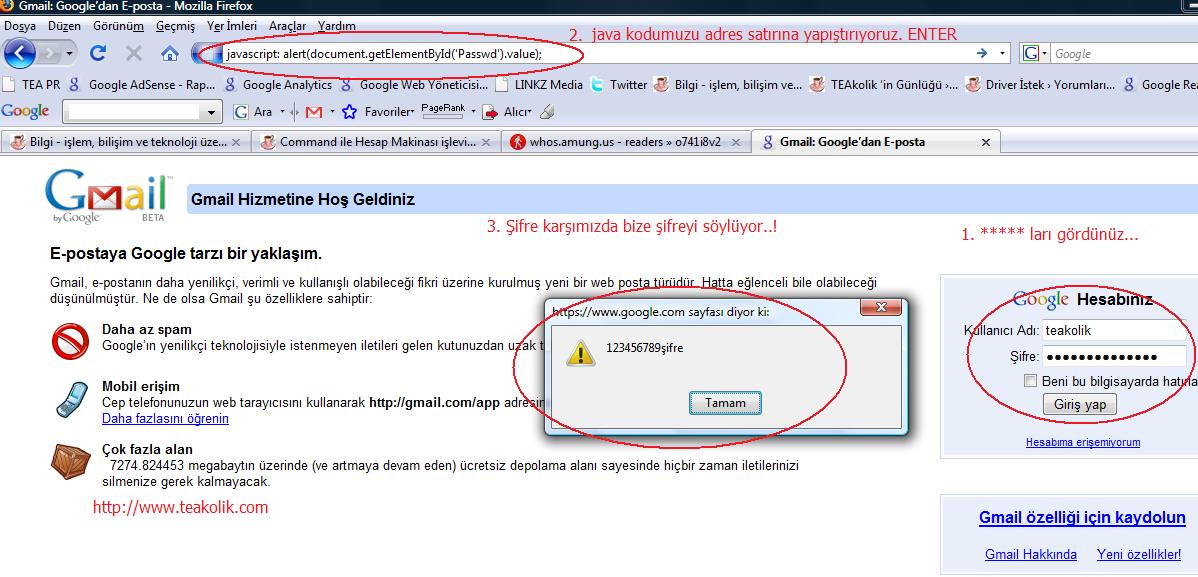Image resolution: width=1198 pixels, height=577 pixels.
Task: Click 'Gmail özelliği için kaydolun' link
Action: (x=1082, y=518)
